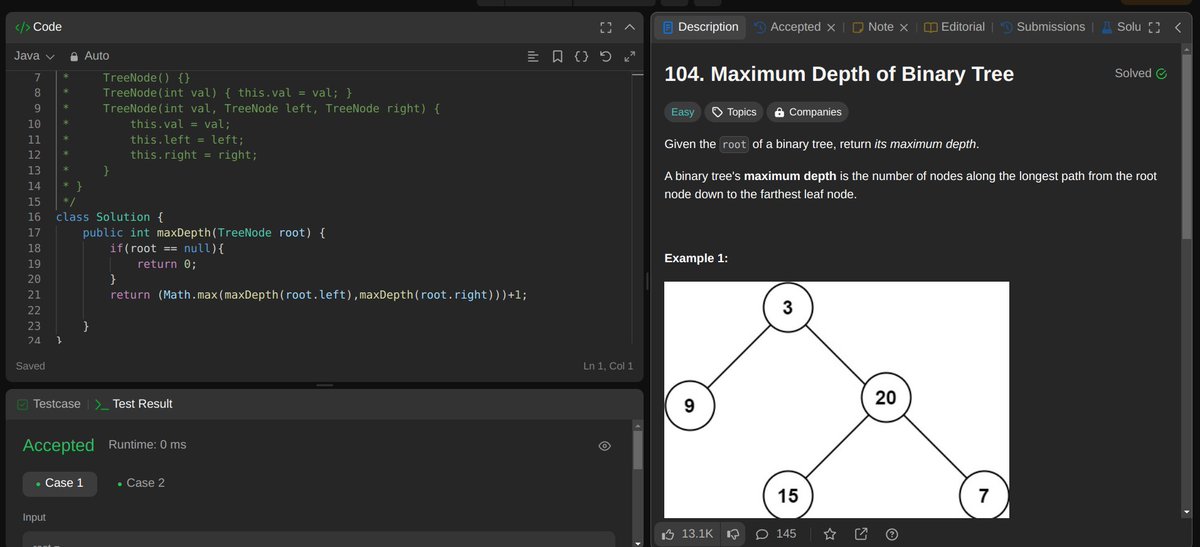Click the test result panel scrollbar
The height and width of the screenshot is (547, 1200).
pyautogui.click(x=637, y=449)
